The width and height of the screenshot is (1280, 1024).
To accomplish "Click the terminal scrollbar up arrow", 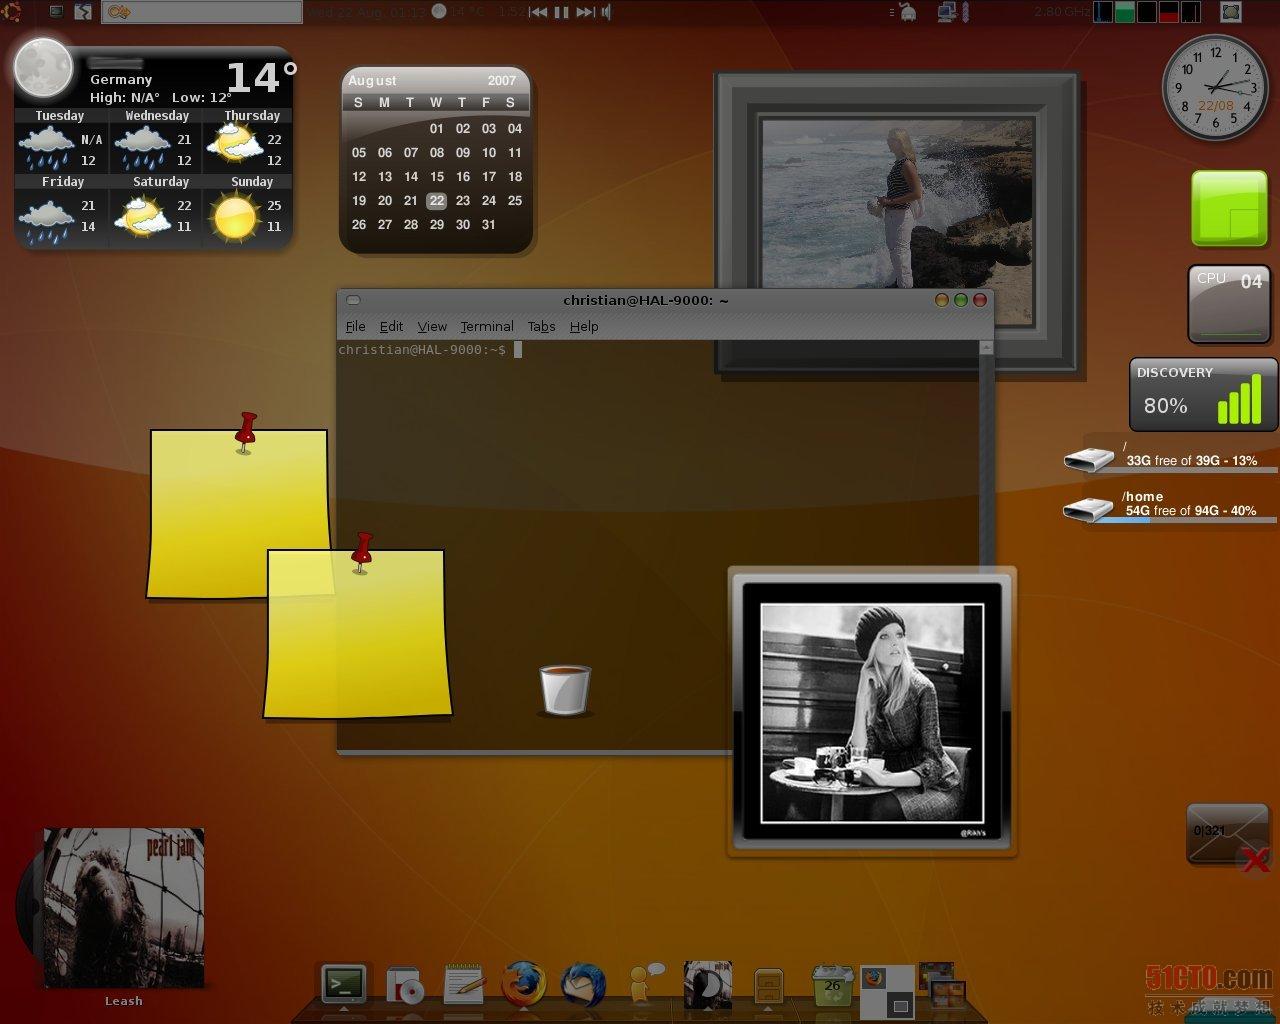I will [987, 347].
